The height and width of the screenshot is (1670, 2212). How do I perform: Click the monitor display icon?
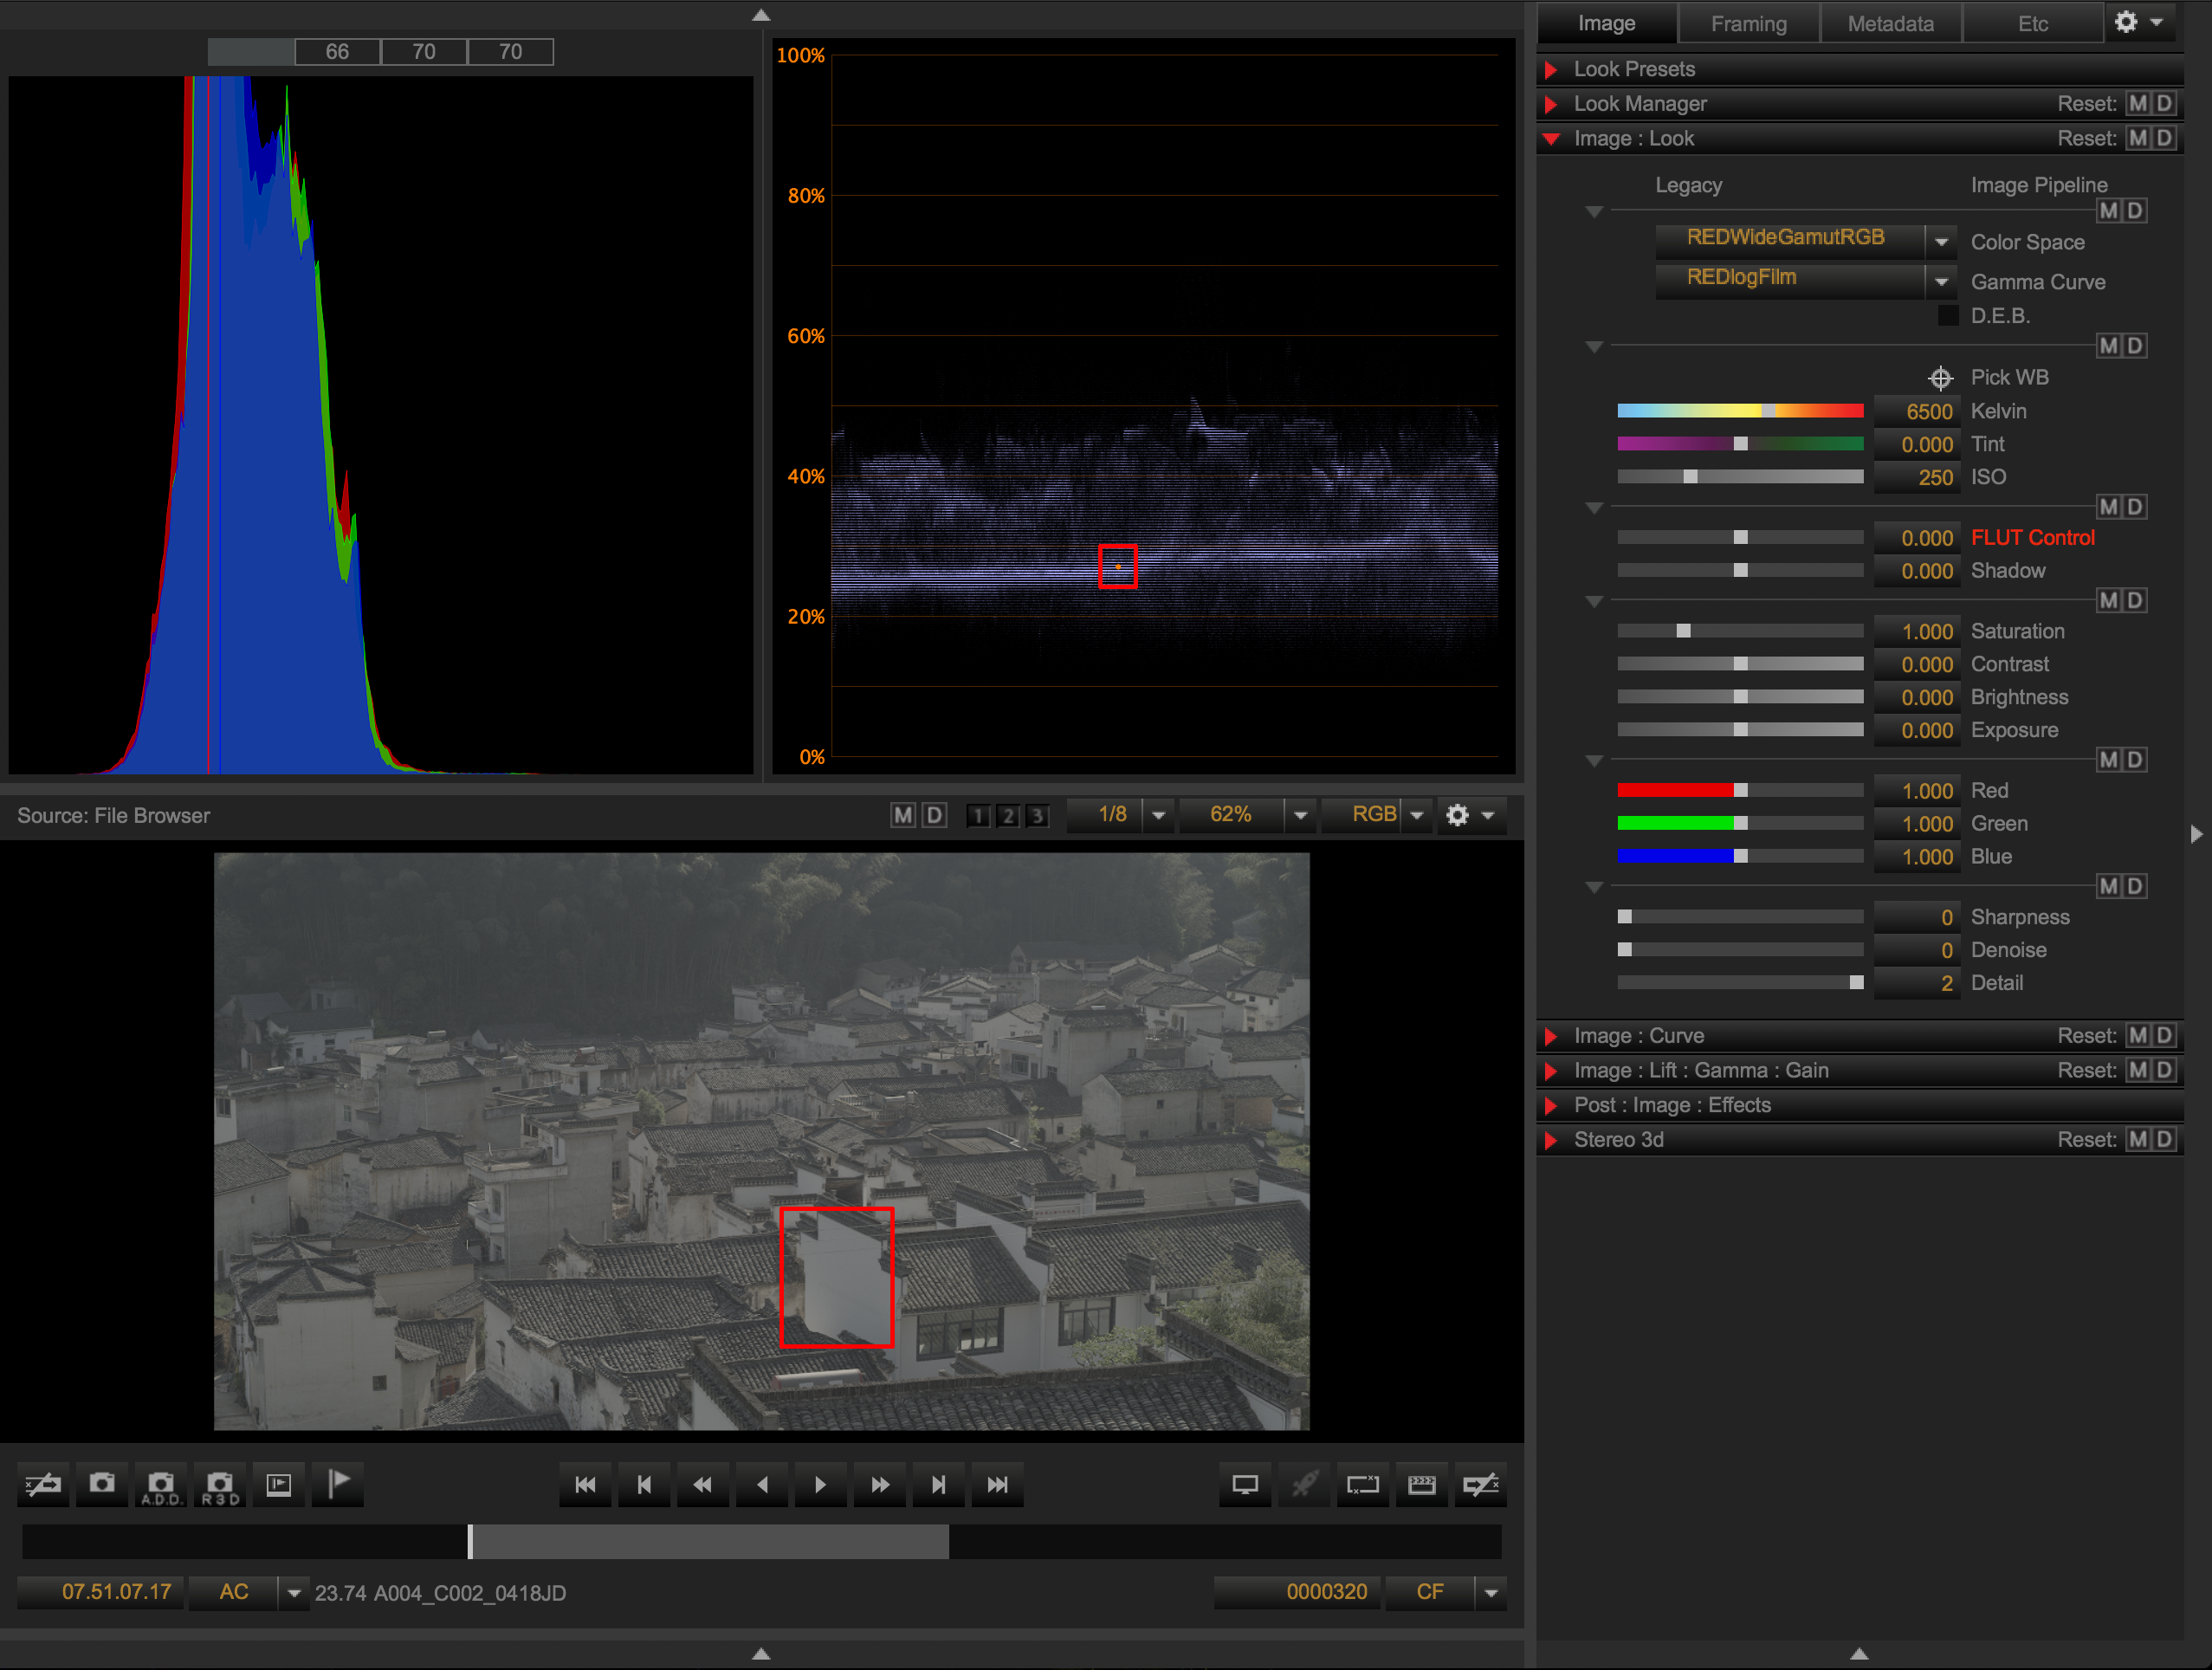1245,1485
